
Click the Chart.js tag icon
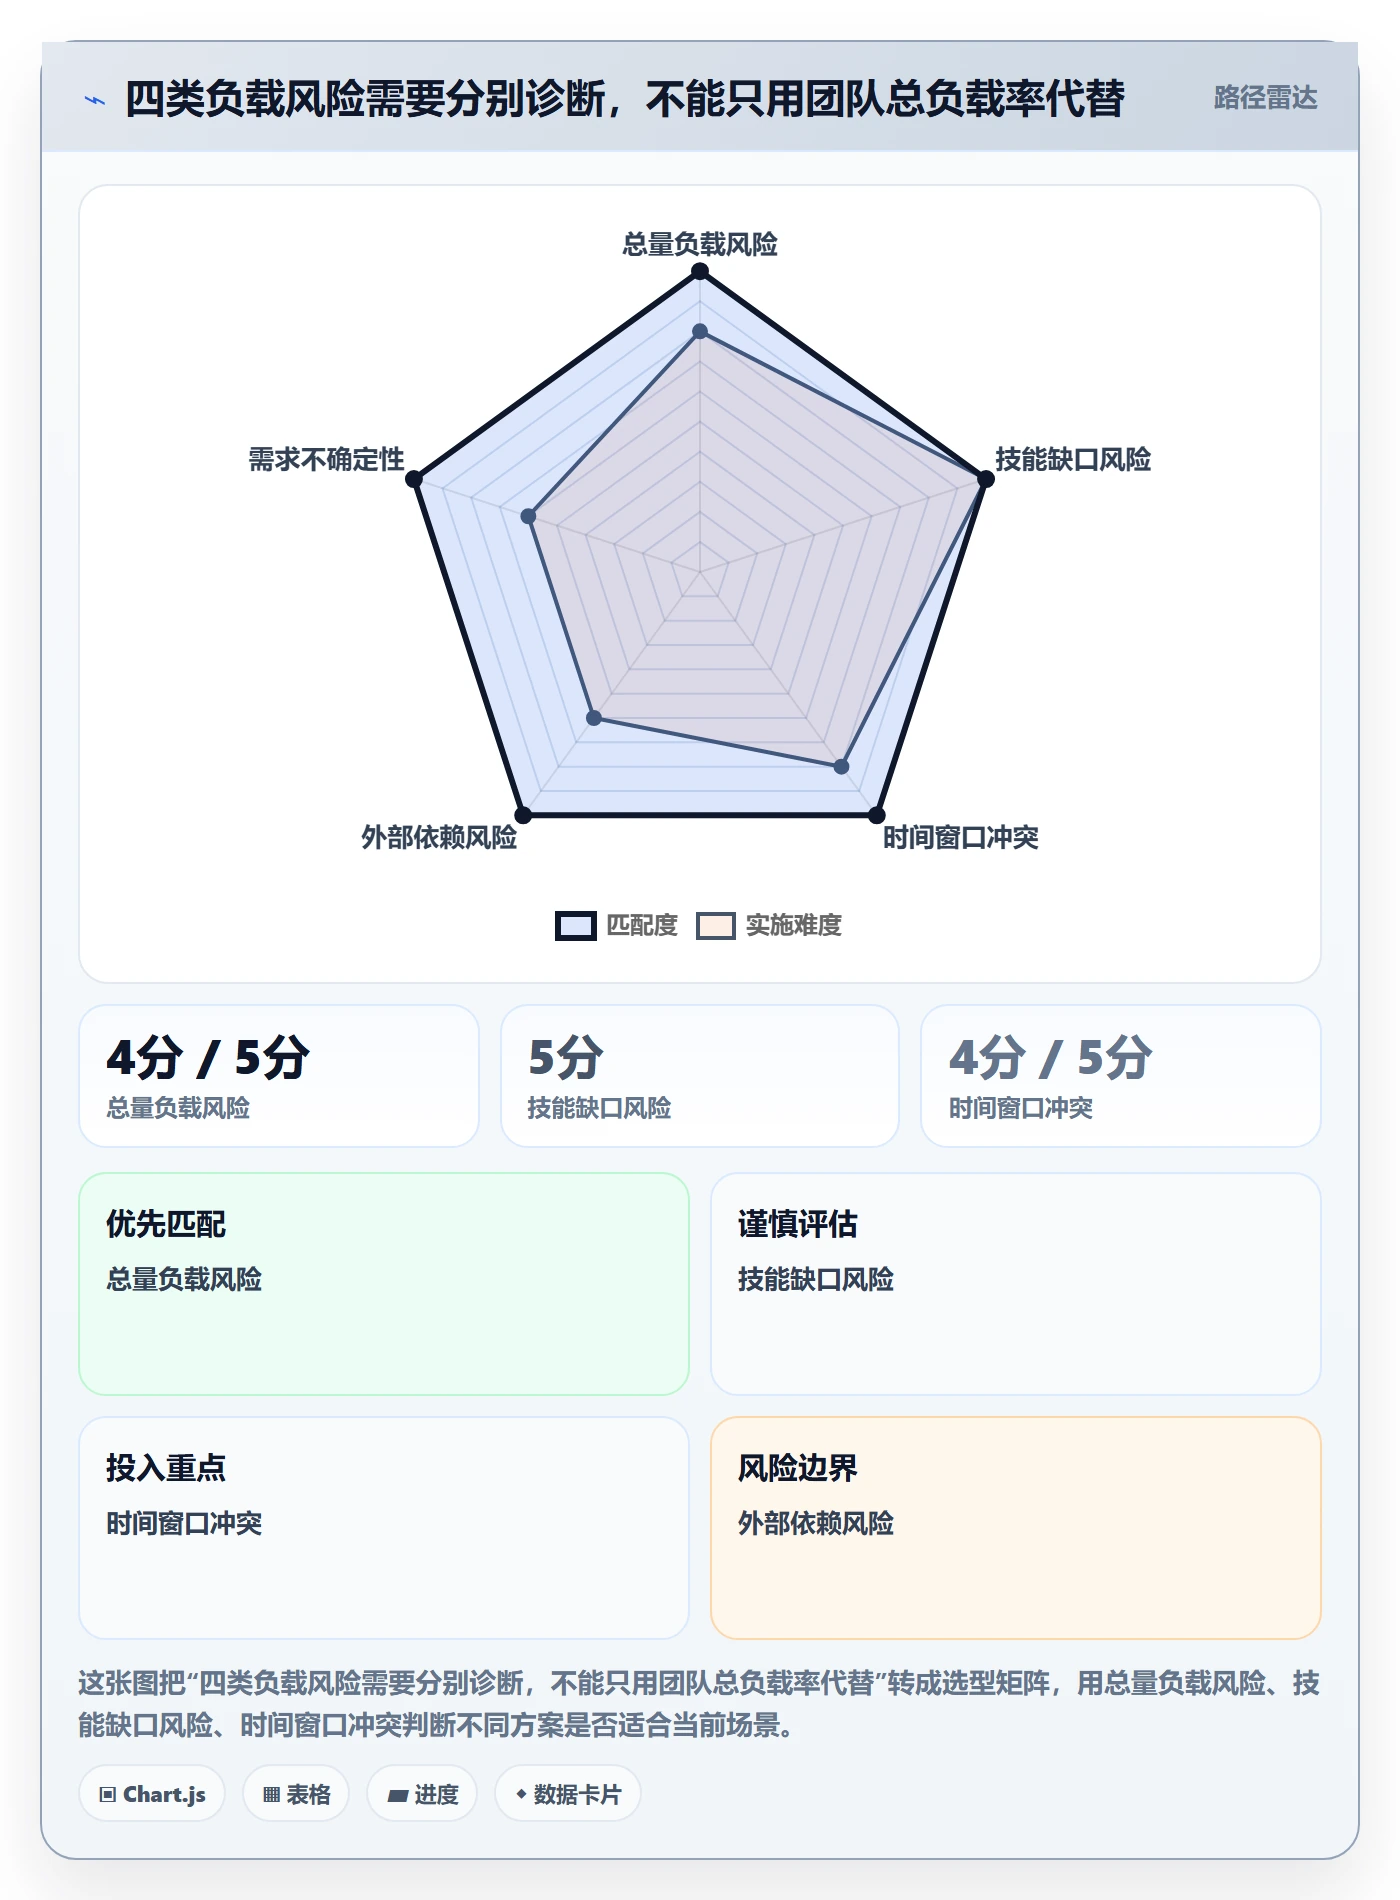tap(108, 1794)
